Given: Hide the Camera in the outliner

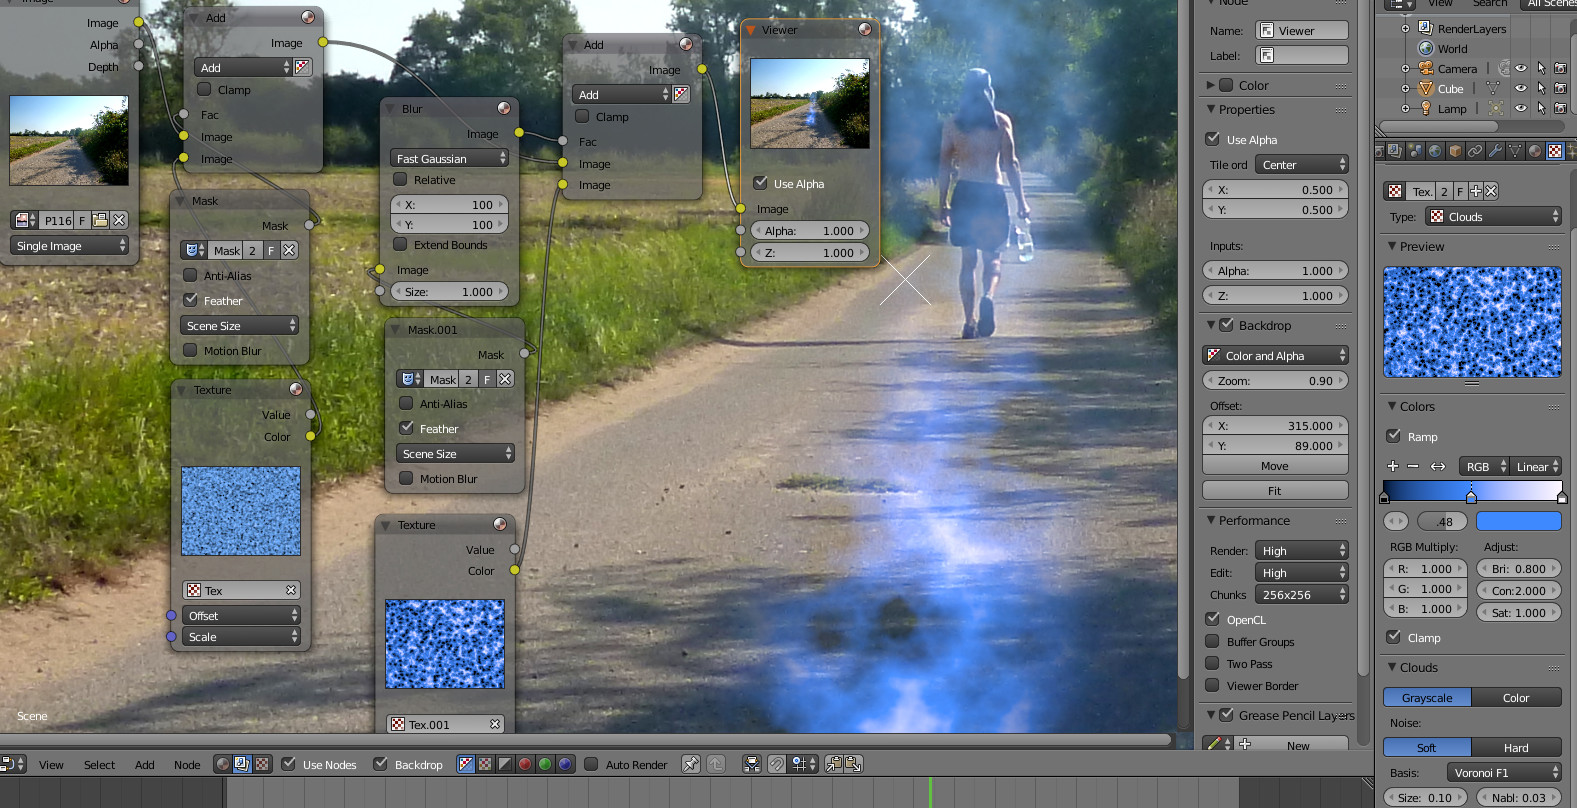Looking at the screenshot, I should [1521, 68].
